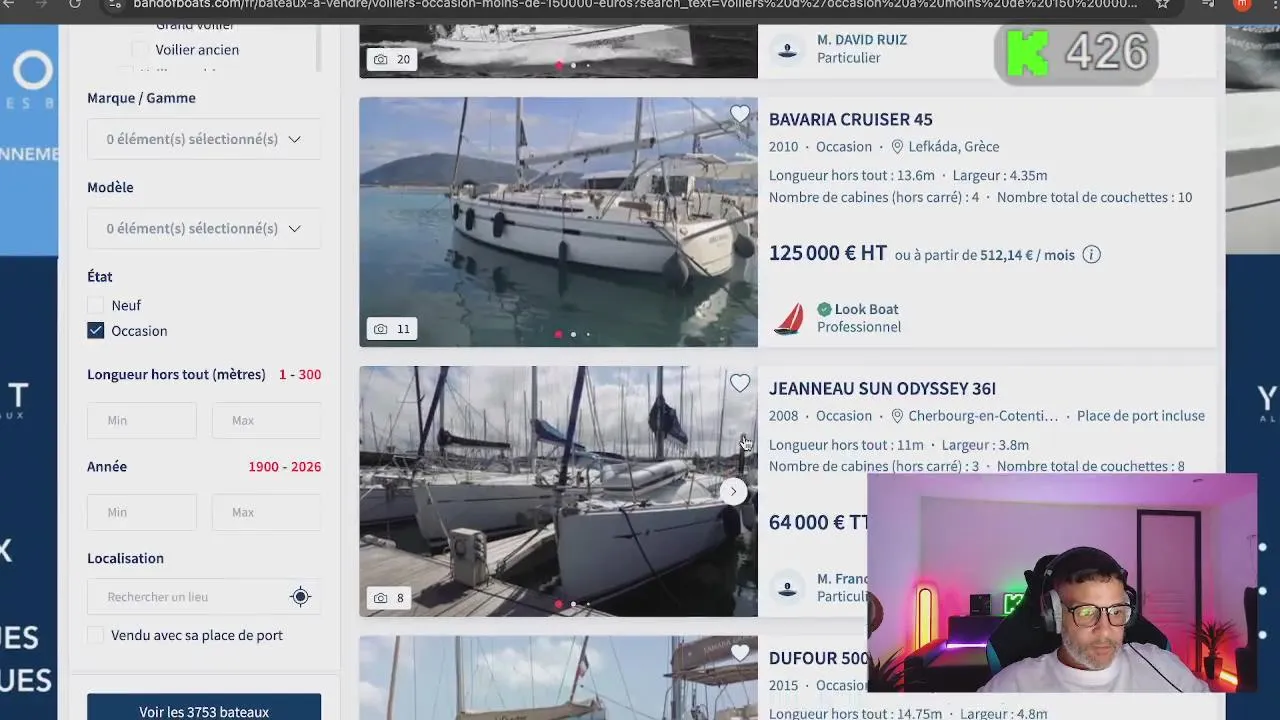Open the DUFOUR 500 listing title
This screenshot has height=720, width=1280.
tap(818, 658)
